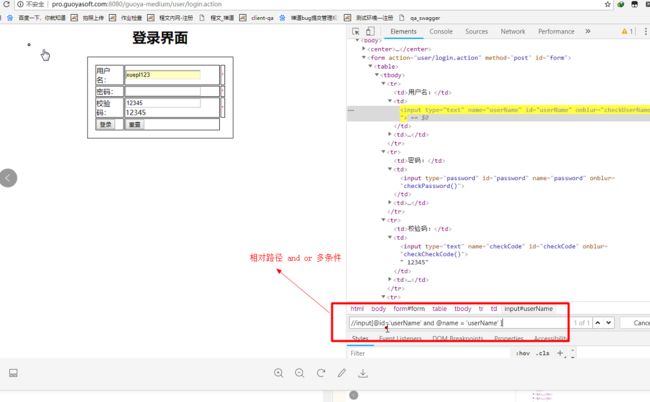The width and height of the screenshot is (650, 402).
Task: Reload the page with the refresh icon
Action: [6, 4]
